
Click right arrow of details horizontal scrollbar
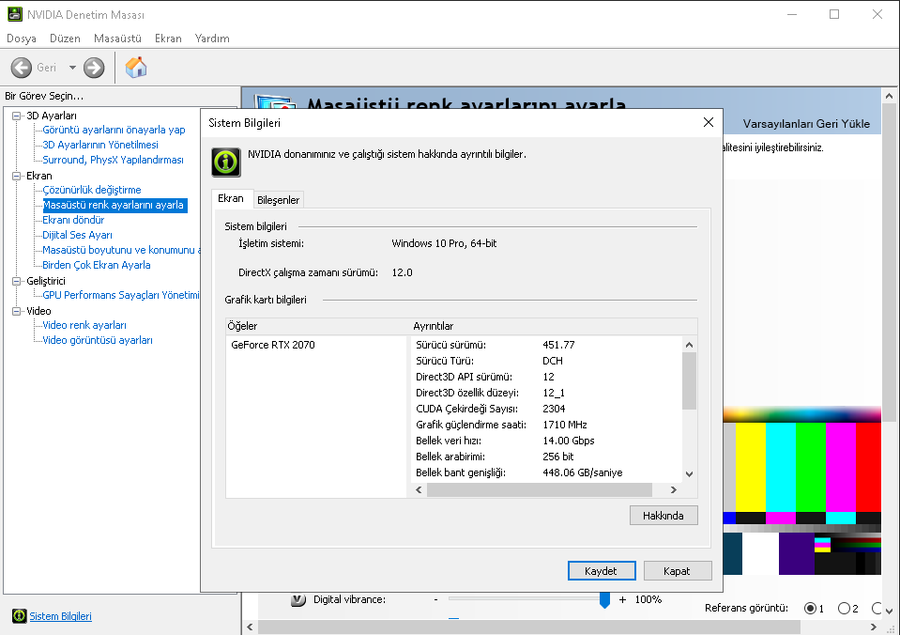coord(674,490)
